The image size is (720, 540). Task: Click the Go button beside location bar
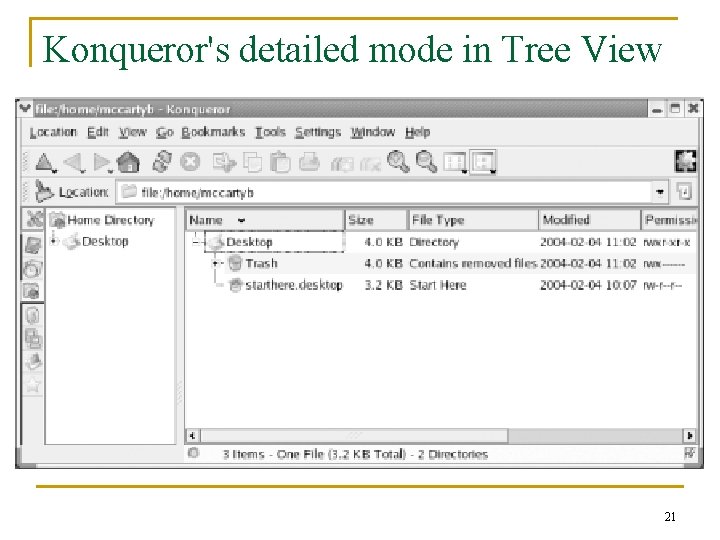[684, 191]
